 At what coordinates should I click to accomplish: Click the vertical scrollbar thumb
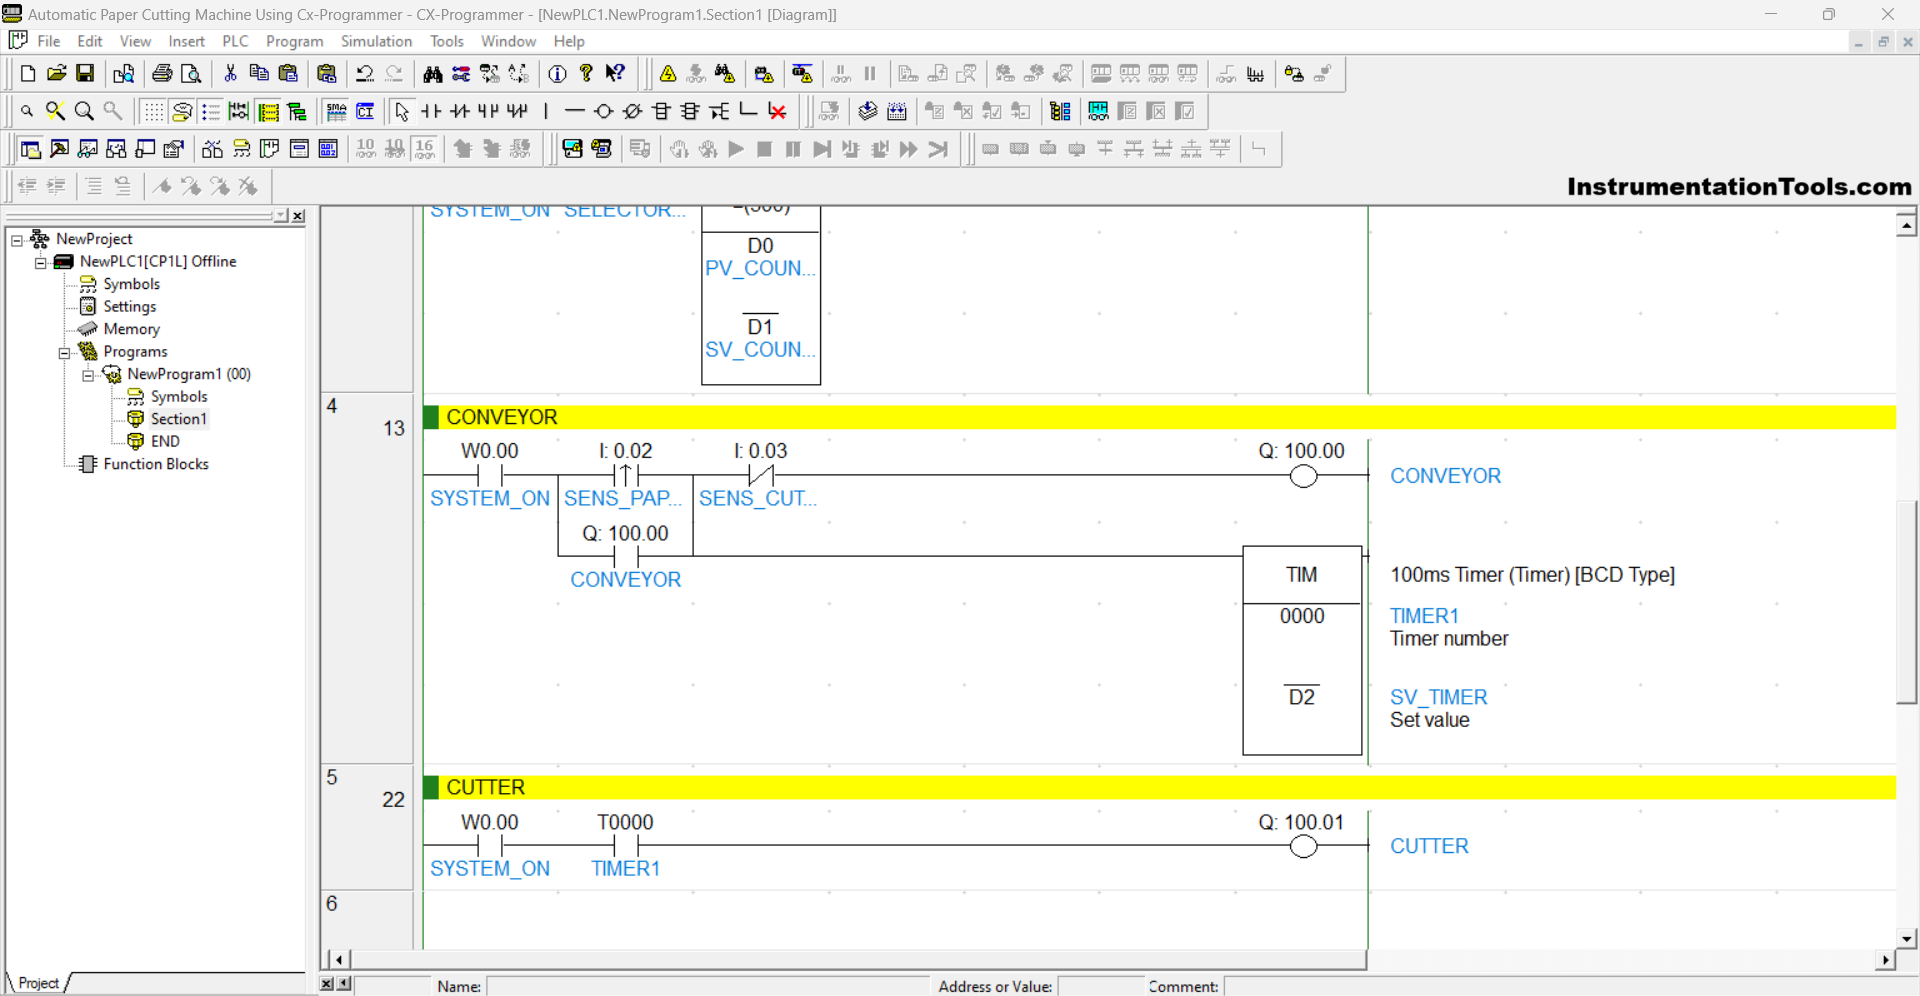tap(1906, 601)
